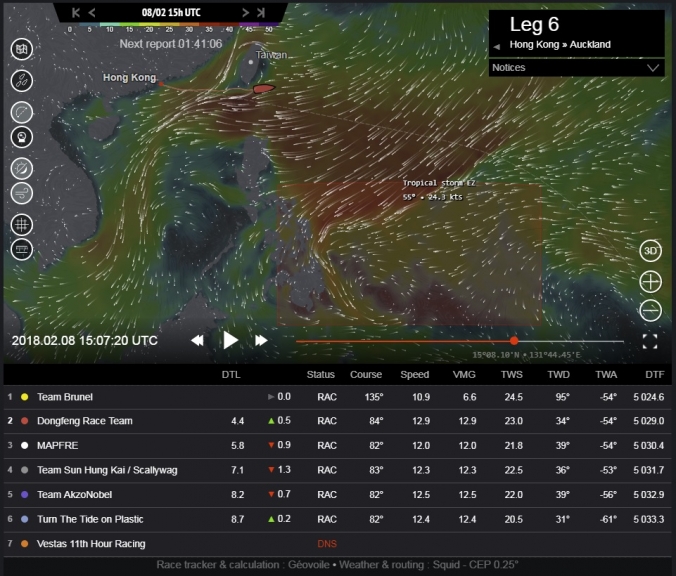Viewport: 676px width, 576px height.
Task: Select Dongfeng Race Team row
Action: 338,421
